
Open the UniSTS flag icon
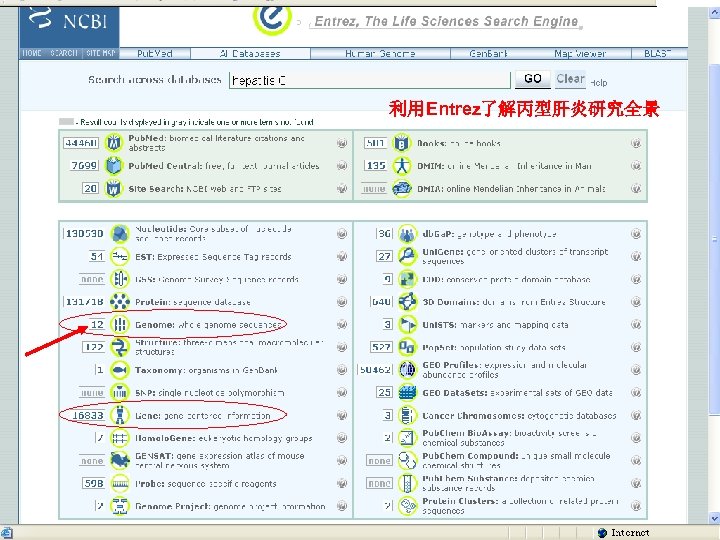tap(407, 324)
